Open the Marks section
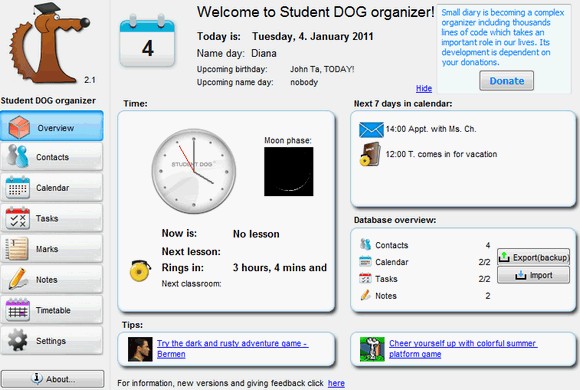The image size is (580, 390). pos(52,249)
